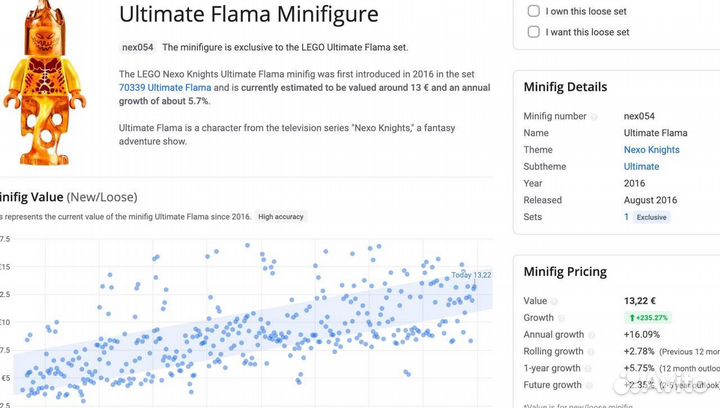The height and width of the screenshot is (408, 720).
Task: Click the green +235.27% growth badge
Action: (x=649, y=318)
